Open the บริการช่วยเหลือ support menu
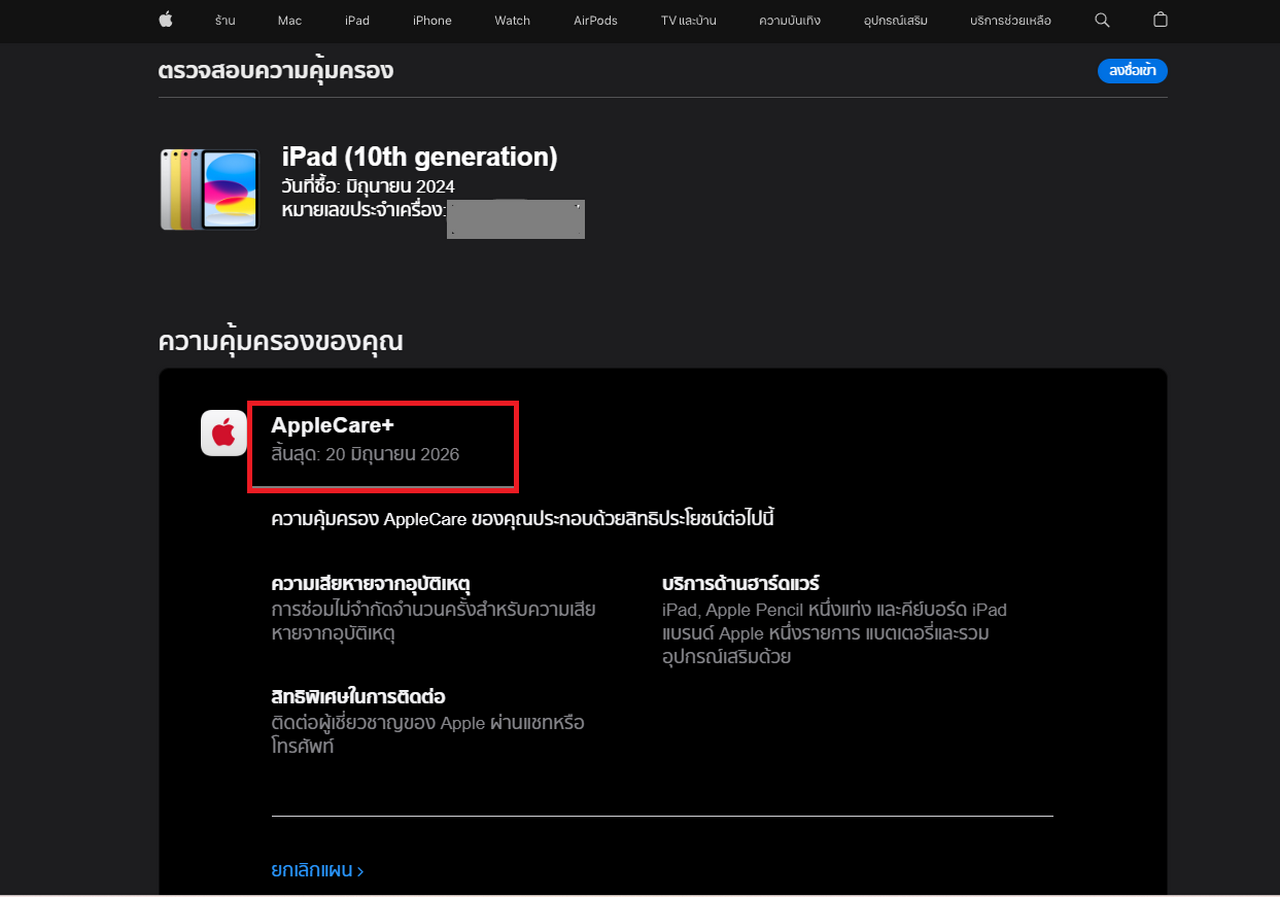The width and height of the screenshot is (1280, 897). (1010, 20)
